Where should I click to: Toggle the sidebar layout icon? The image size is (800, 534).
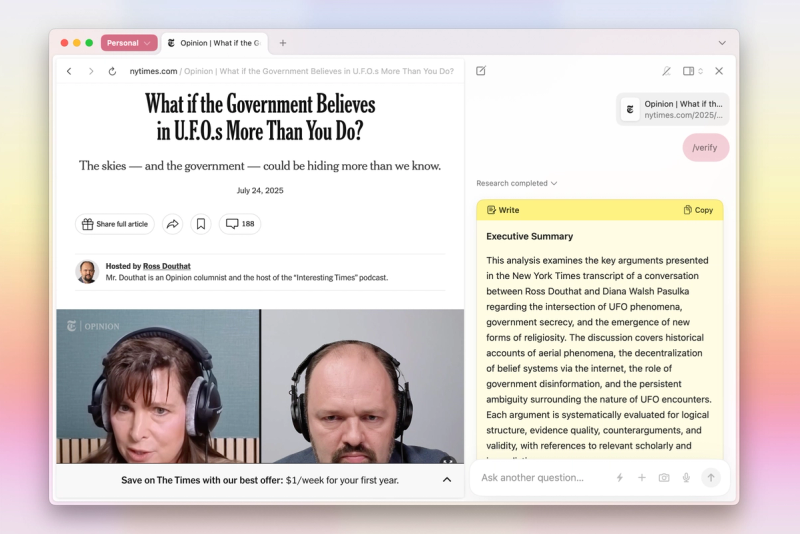tap(688, 71)
